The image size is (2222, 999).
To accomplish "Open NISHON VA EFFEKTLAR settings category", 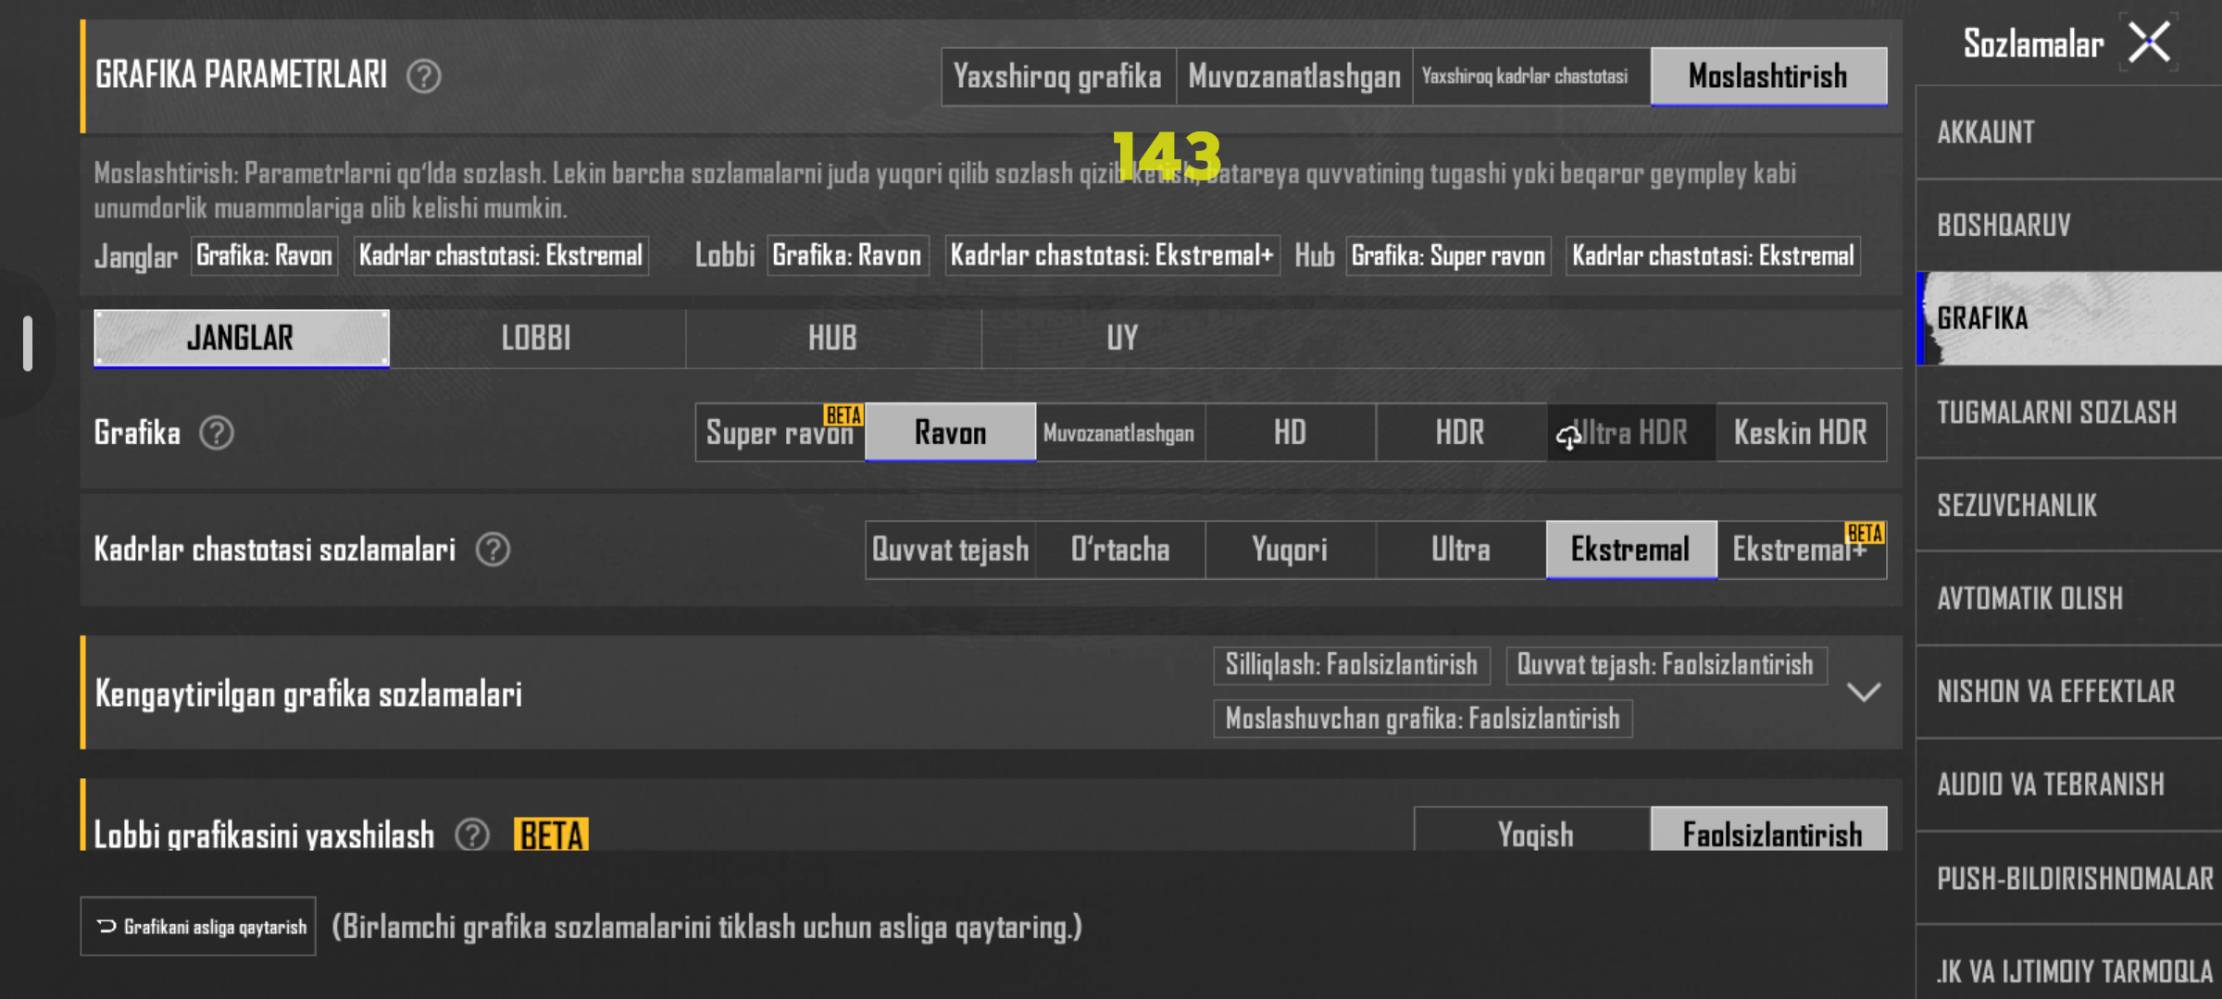I will 2068,691.
